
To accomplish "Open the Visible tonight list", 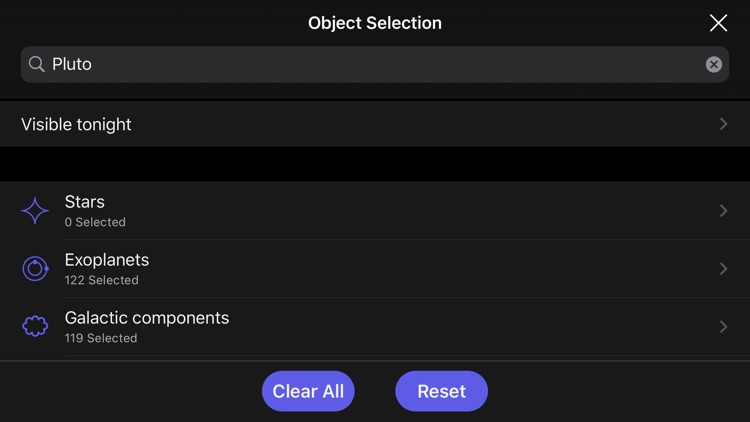I will [x=375, y=124].
